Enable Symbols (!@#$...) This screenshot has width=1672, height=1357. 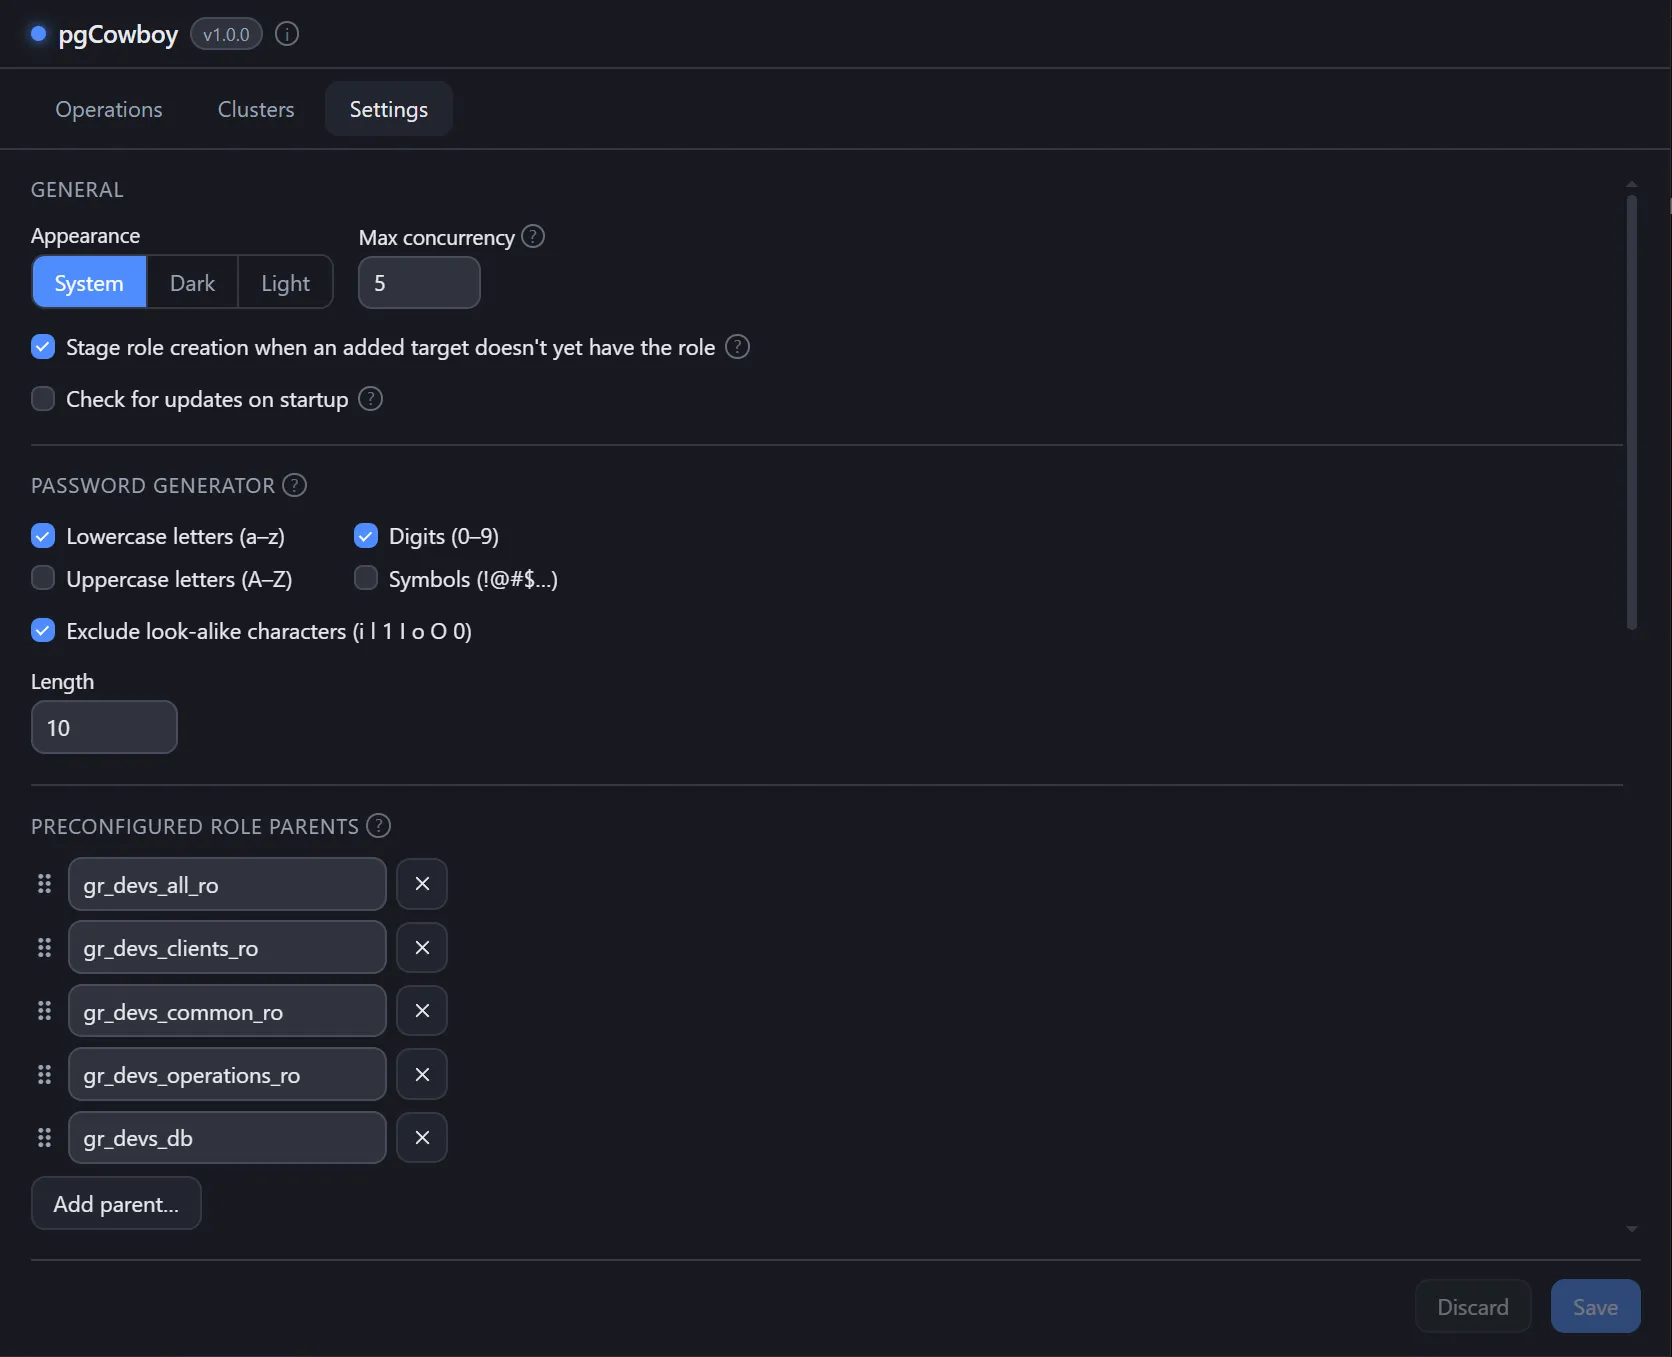pos(366,578)
